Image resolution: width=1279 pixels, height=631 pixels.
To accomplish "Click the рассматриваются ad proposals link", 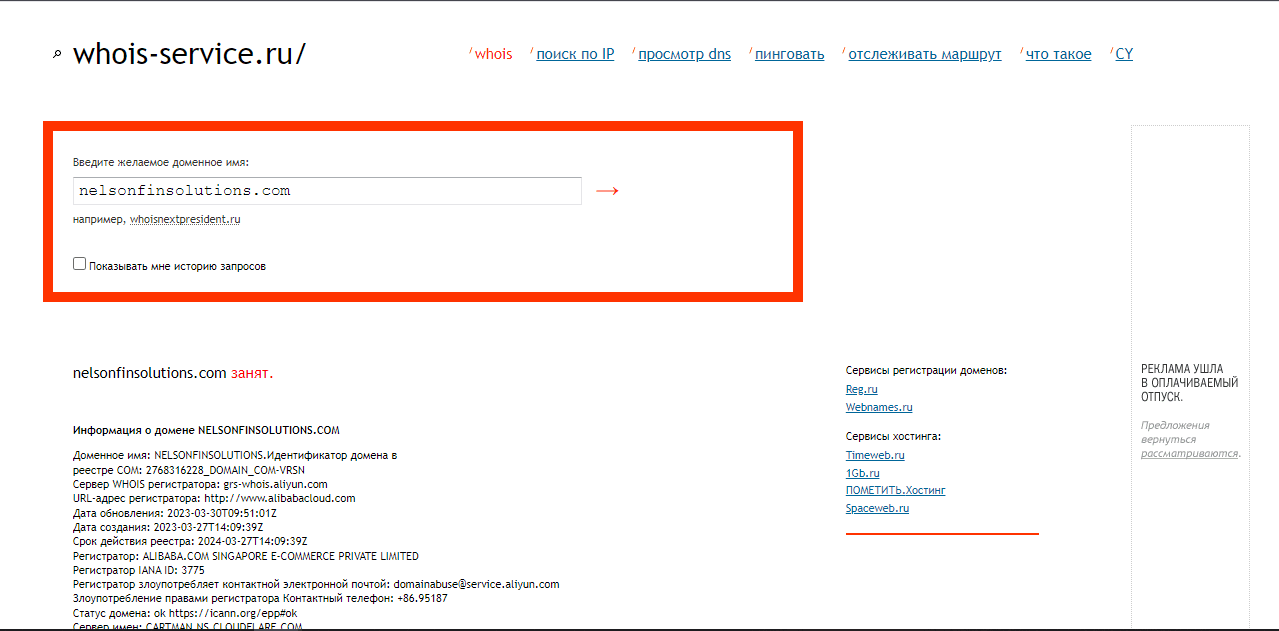I will 1189,453.
